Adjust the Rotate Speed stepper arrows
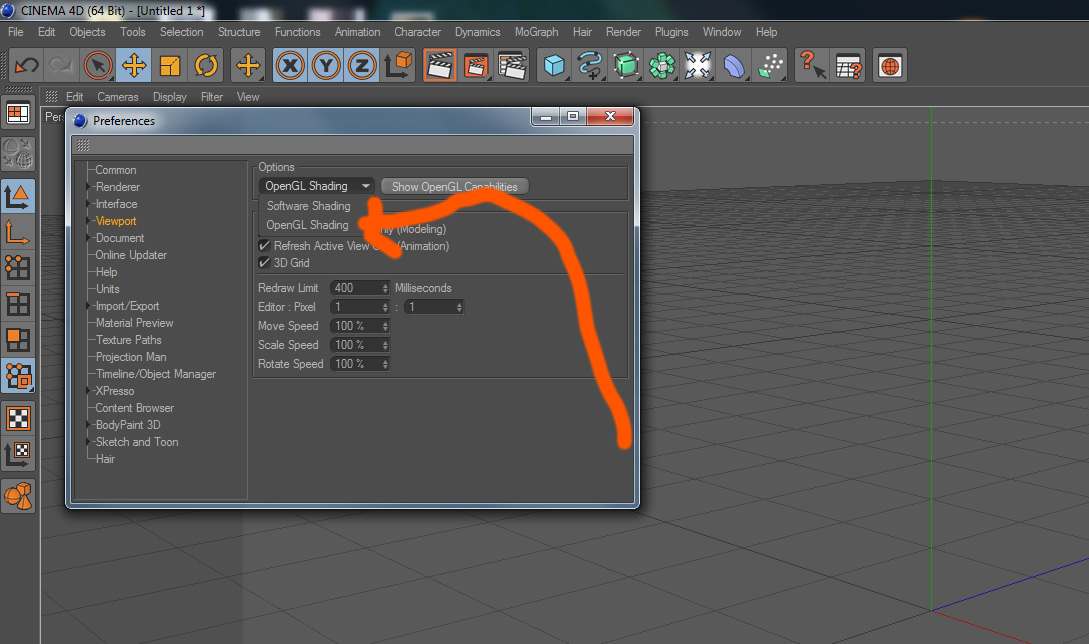The width and height of the screenshot is (1089, 644). pyautogui.click(x=385, y=364)
